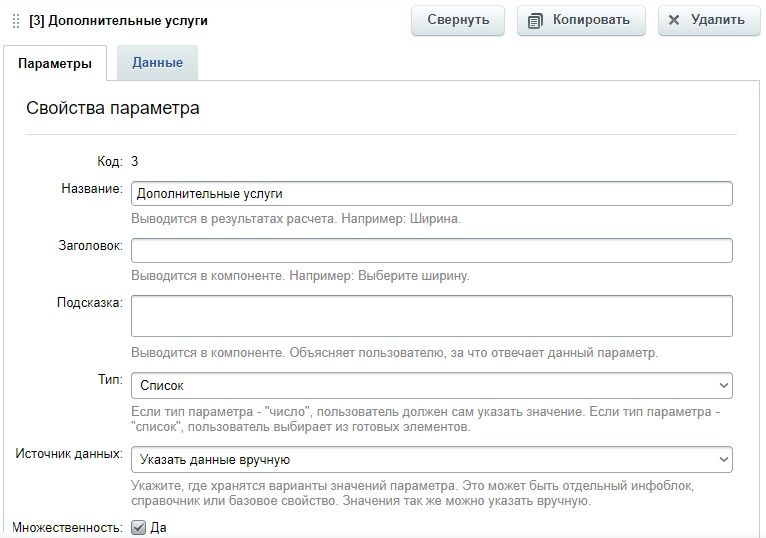Click inside the Название text field
766x538 pixels.
(x=431, y=194)
